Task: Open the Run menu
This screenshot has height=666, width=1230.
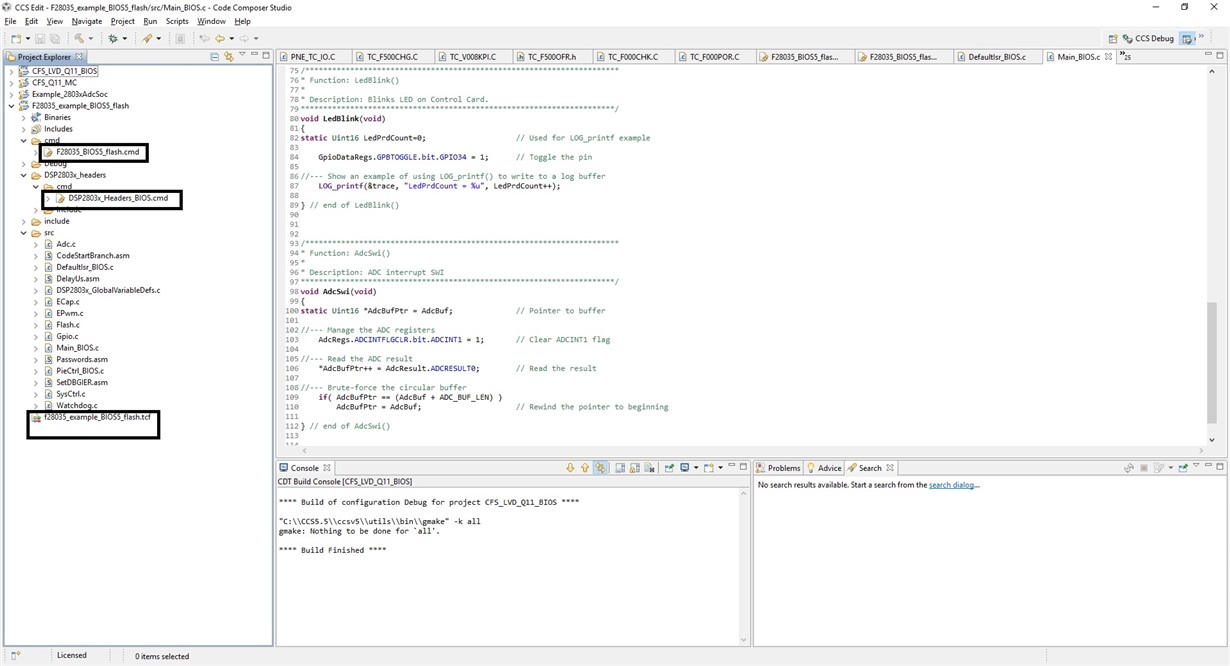Action: [x=150, y=21]
